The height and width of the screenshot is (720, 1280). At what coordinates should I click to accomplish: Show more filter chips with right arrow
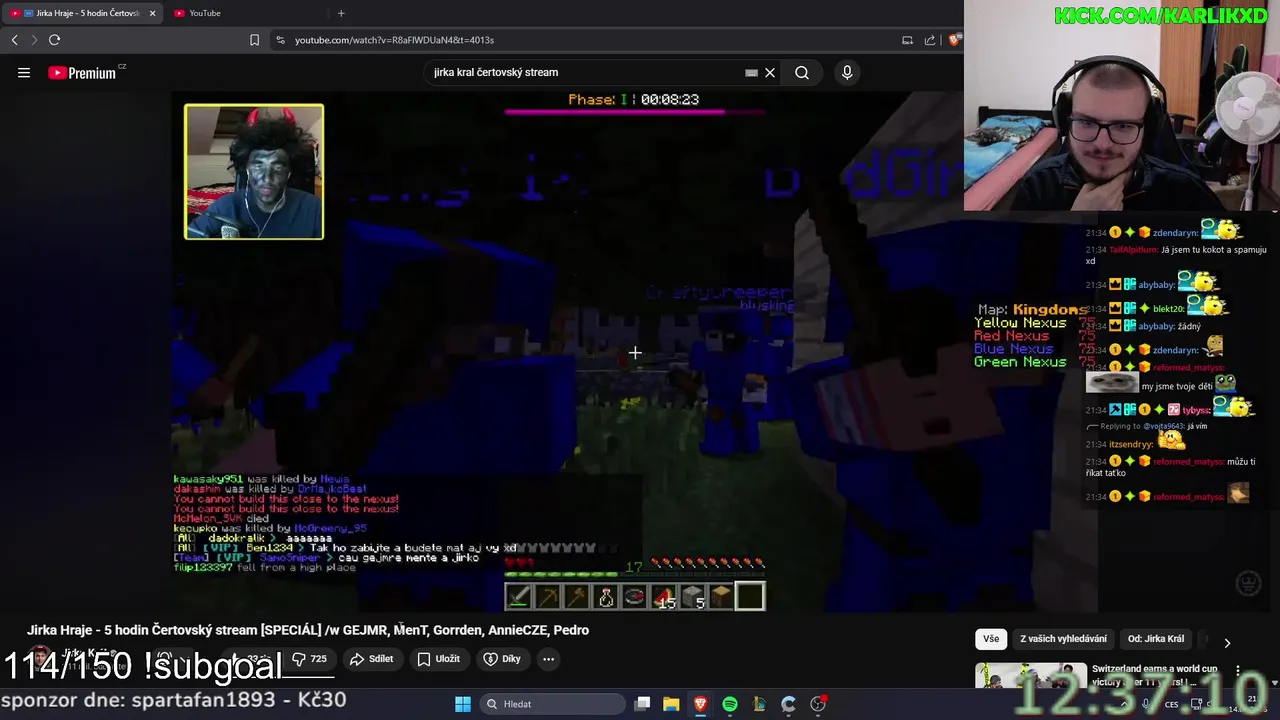1227,642
